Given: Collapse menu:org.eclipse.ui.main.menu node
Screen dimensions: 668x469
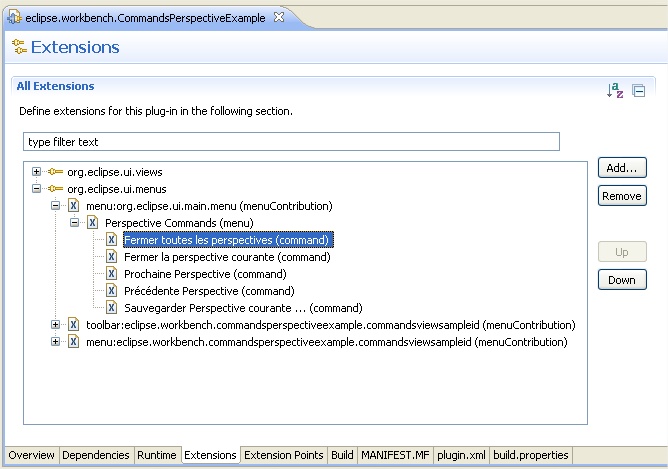Looking at the screenshot, I should click(x=55, y=206).
